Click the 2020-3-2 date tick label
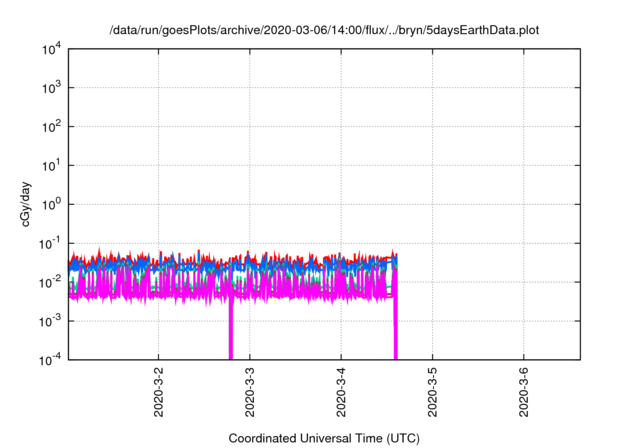 [158, 392]
